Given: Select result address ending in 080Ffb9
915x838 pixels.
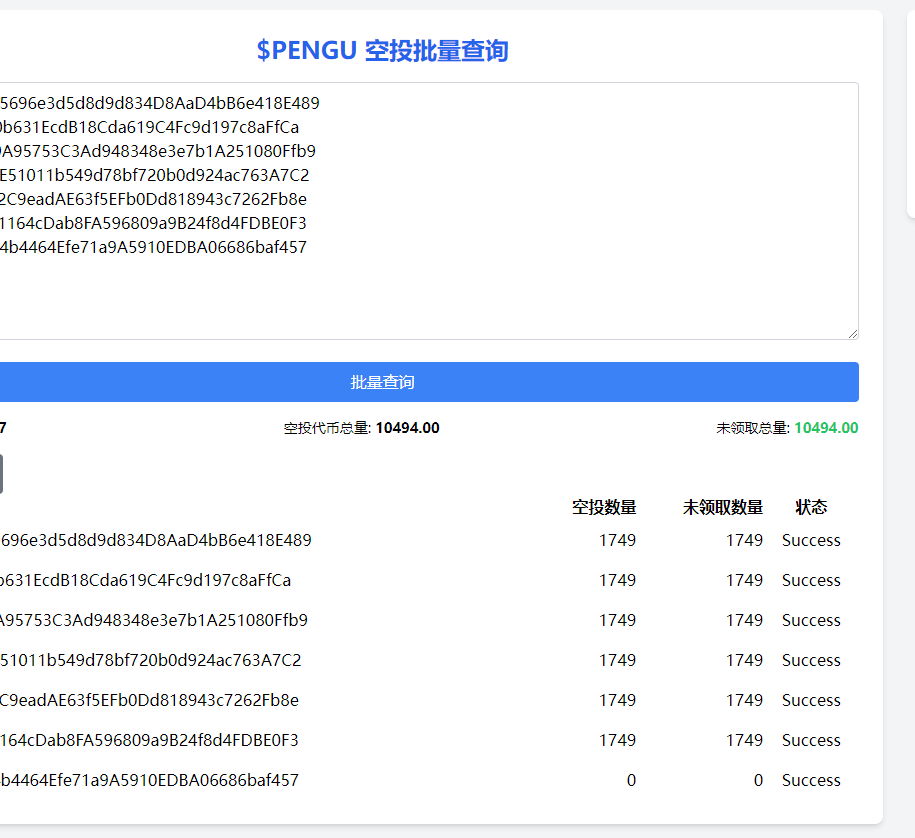Looking at the screenshot, I should tap(153, 620).
